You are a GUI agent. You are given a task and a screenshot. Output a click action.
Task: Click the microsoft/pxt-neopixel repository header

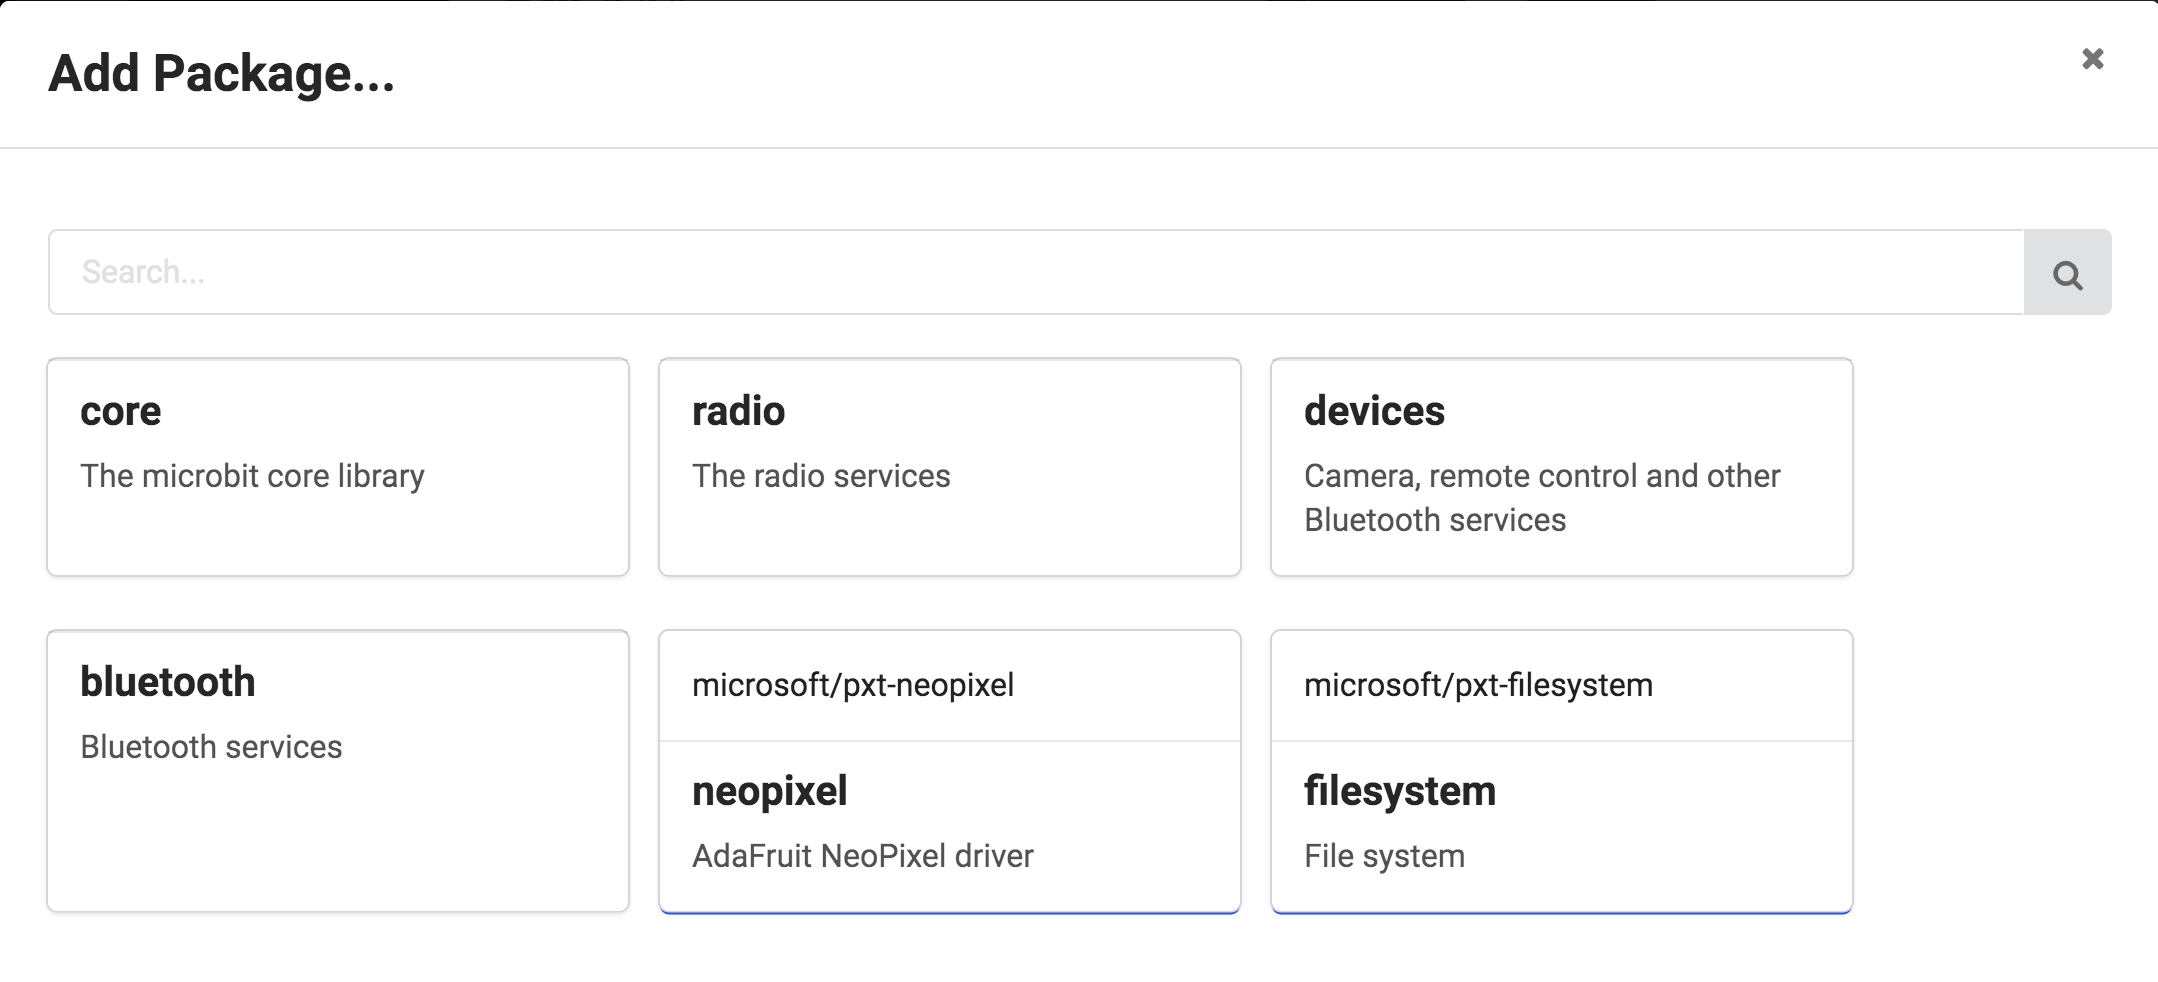pyautogui.click(x=852, y=685)
